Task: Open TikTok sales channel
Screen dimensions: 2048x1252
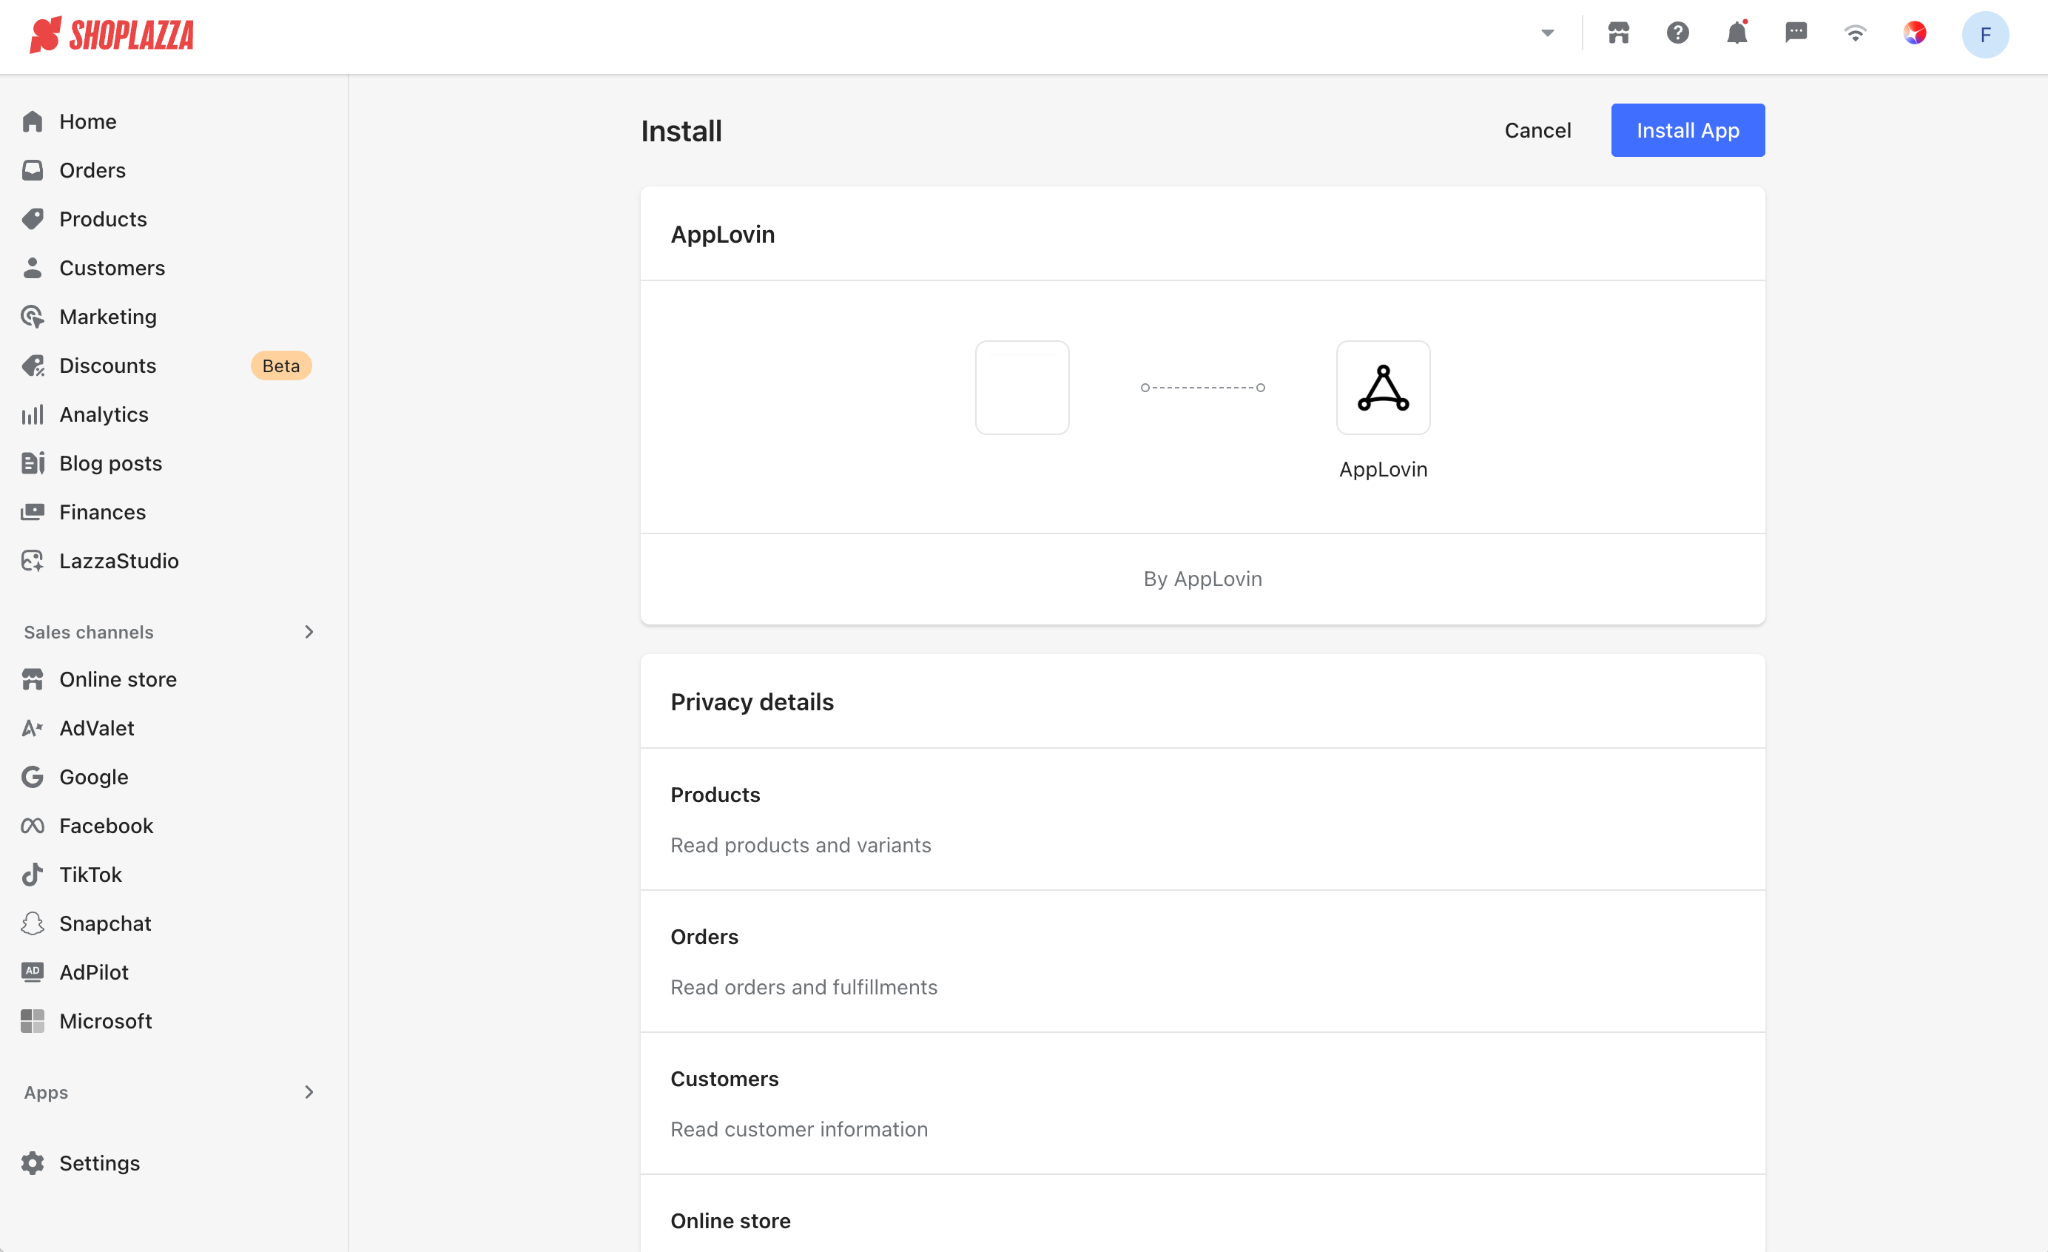Action: (91, 875)
